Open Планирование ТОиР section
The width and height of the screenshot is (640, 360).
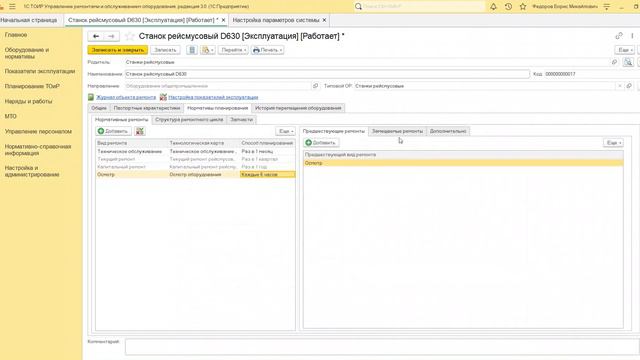click(x=32, y=86)
